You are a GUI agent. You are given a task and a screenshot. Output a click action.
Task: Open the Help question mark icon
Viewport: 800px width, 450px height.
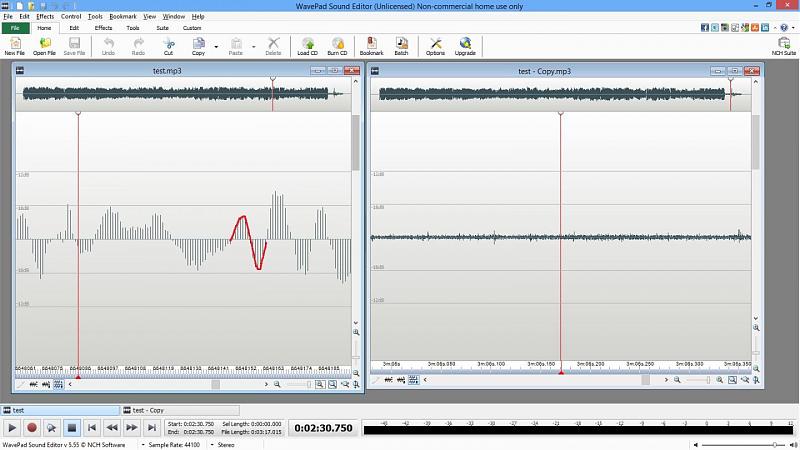pos(784,28)
